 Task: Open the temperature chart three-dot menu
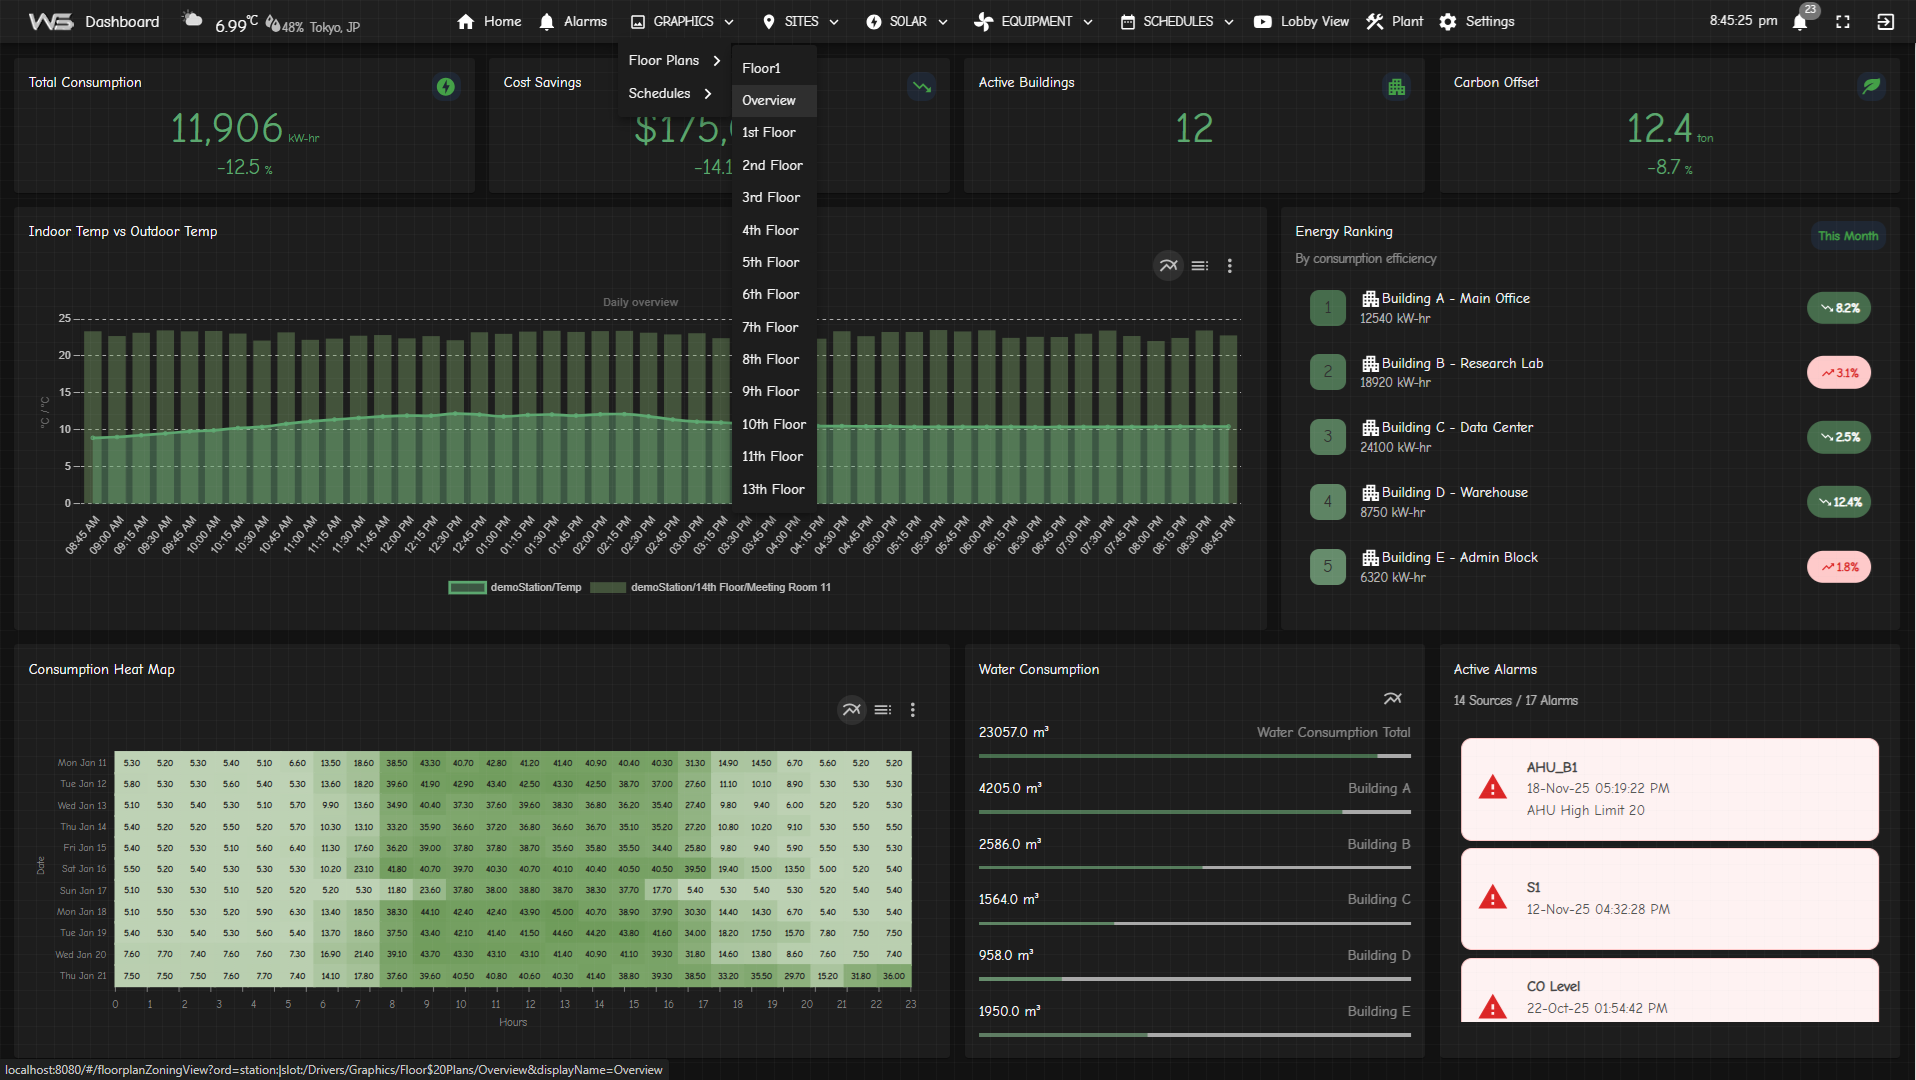pyautogui.click(x=1230, y=266)
